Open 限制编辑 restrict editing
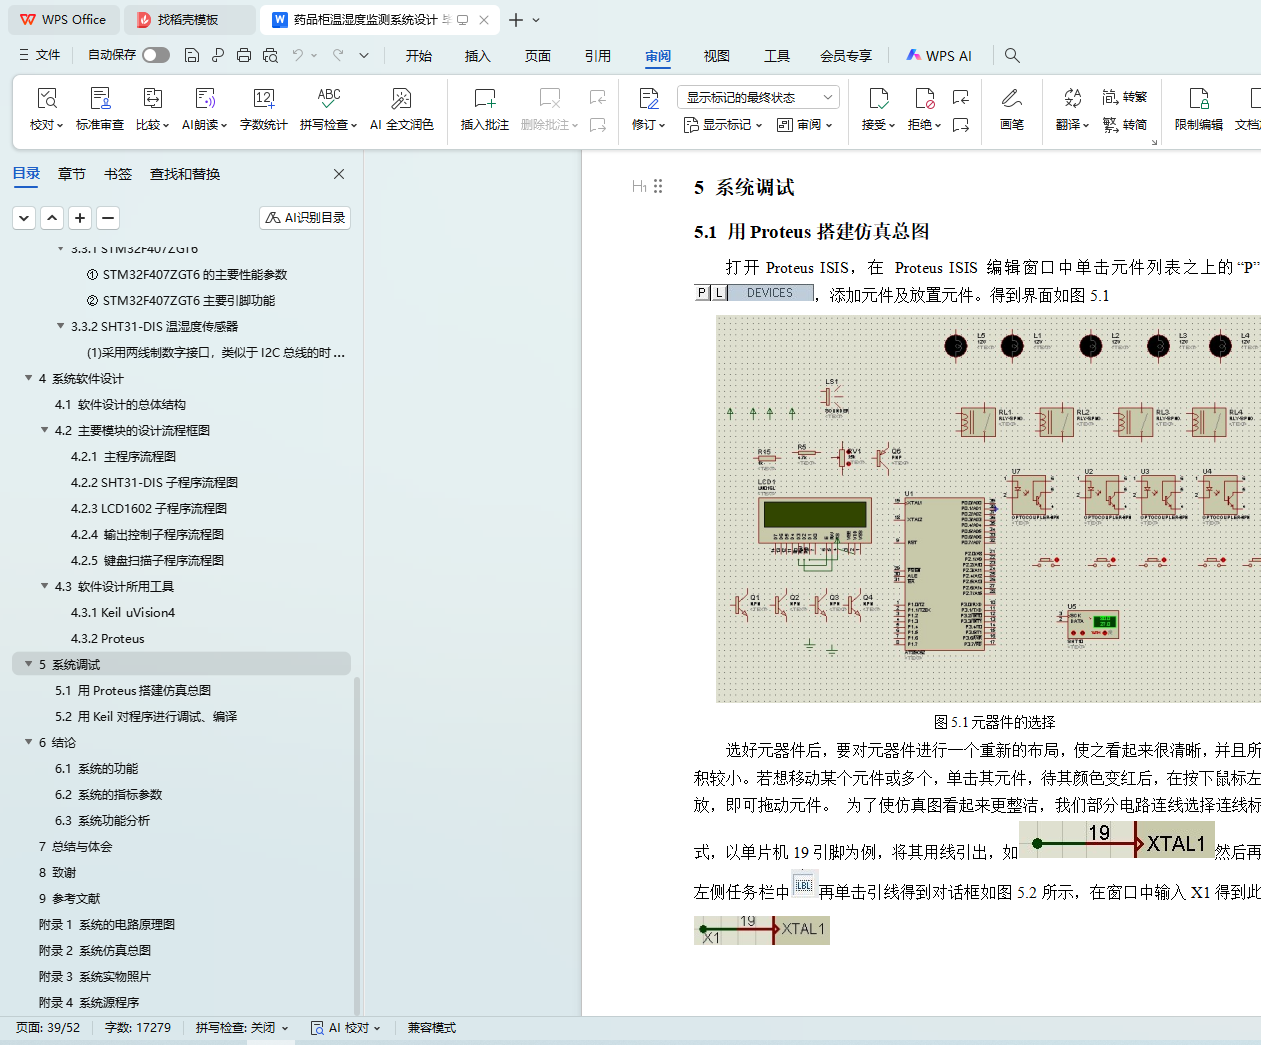Screen dimensions: 1261x1045 pyautogui.click(x=1199, y=109)
